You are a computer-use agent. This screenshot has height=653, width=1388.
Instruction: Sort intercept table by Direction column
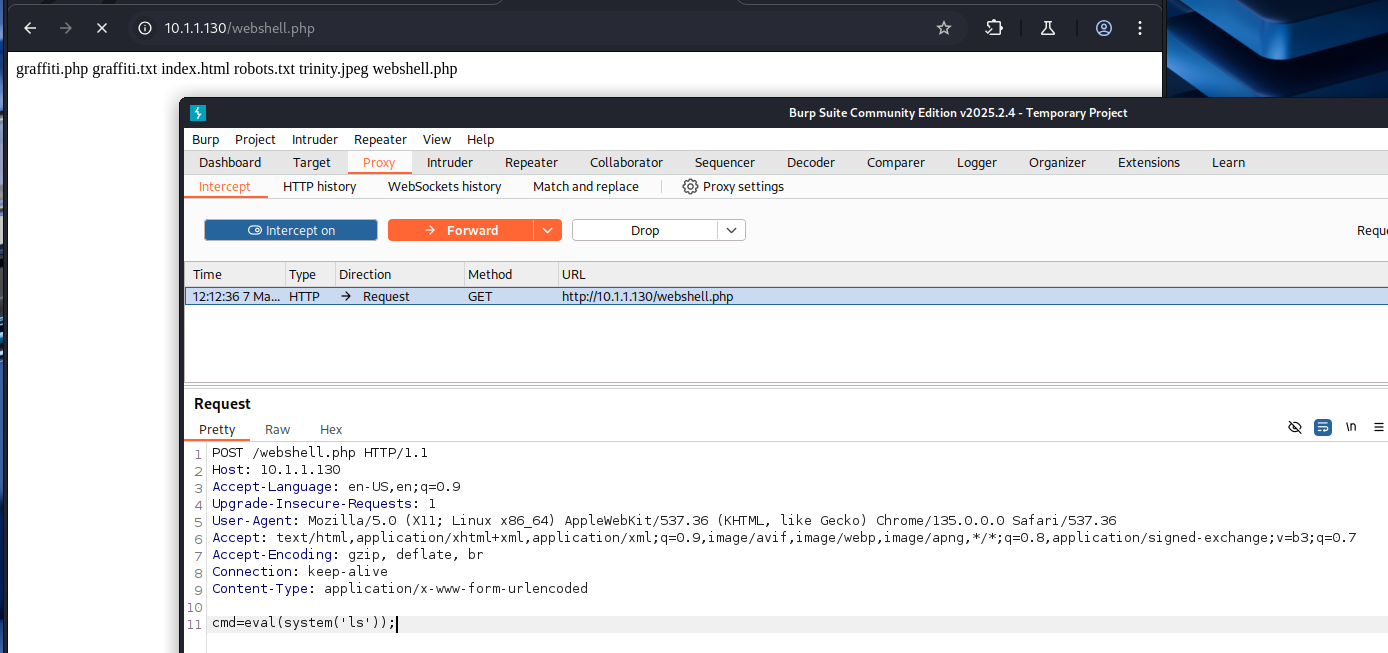399,274
